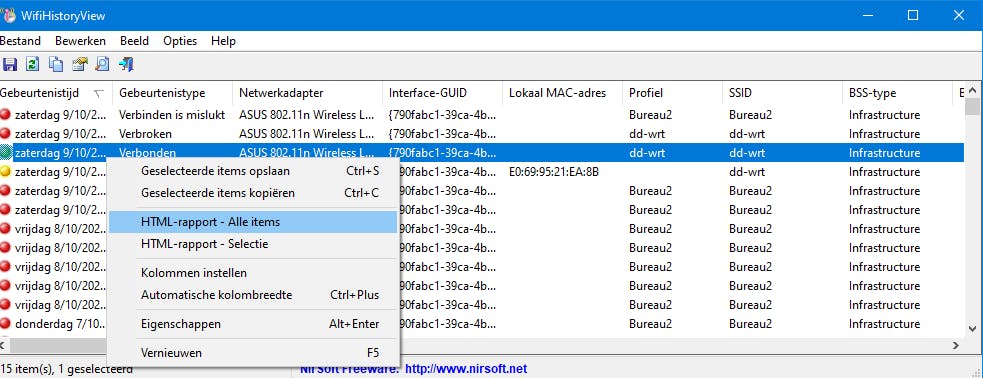983x378 pixels.
Task: Click the 'Verbonden' cell in highlighted row
Action: pyautogui.click(x=147, y=152)
